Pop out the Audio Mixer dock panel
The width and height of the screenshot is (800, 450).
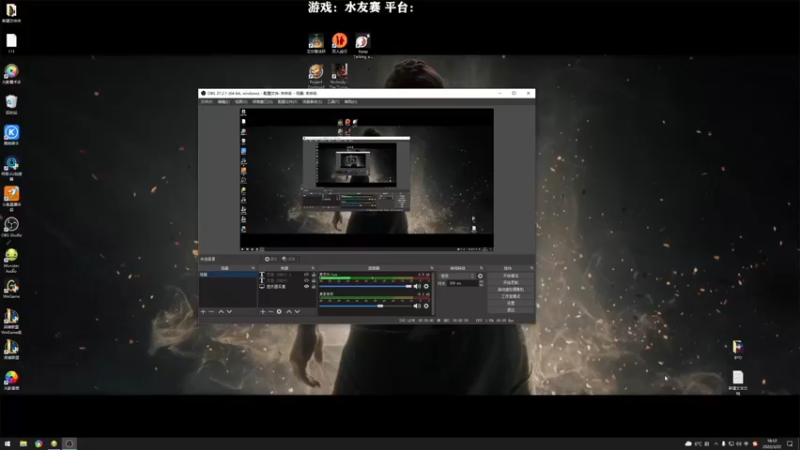(432, 268)
